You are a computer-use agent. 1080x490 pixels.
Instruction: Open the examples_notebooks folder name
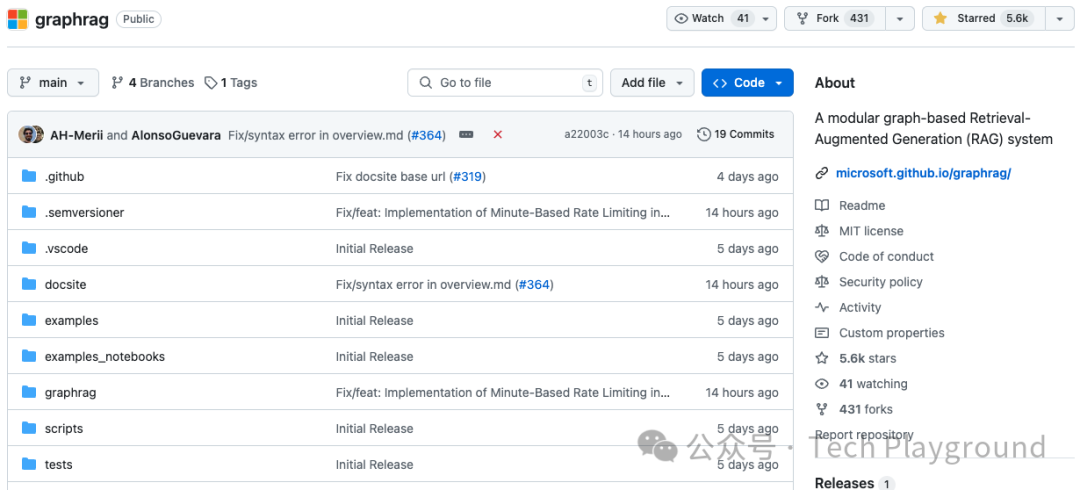(105, 356)
